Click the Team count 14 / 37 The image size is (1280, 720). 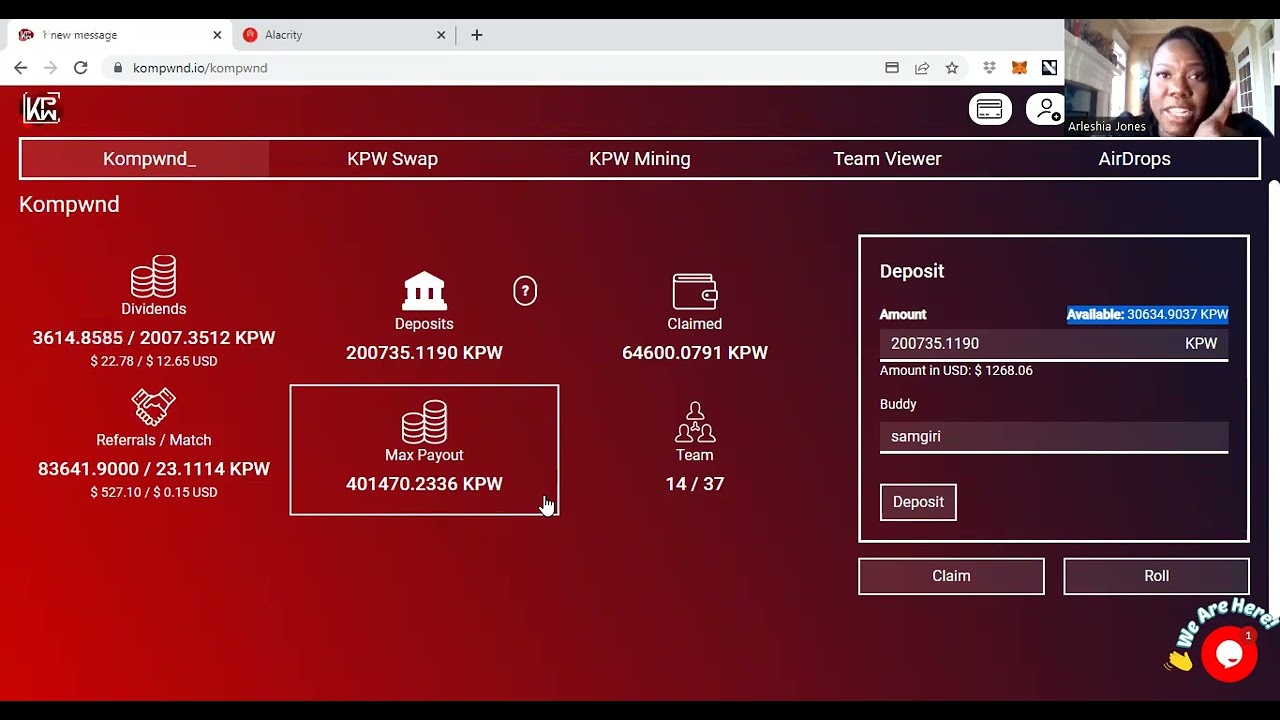coord(695,484)
